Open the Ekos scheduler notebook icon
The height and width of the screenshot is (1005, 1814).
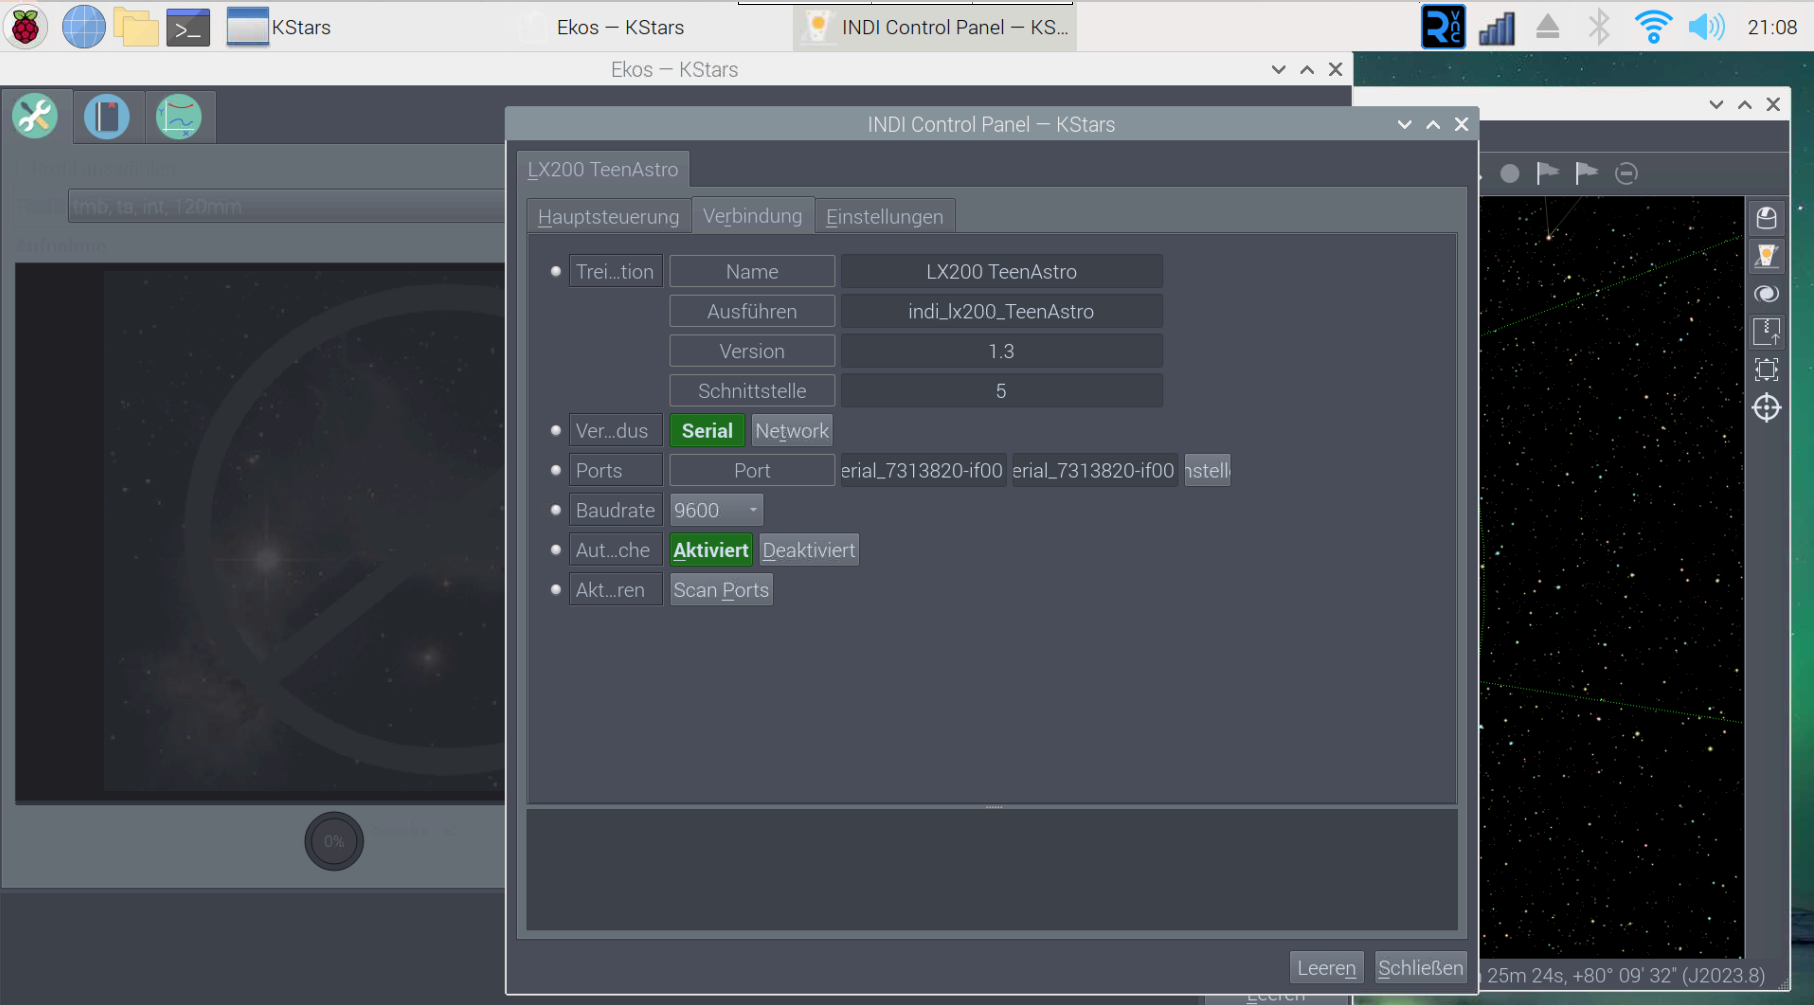coord(107,117)
